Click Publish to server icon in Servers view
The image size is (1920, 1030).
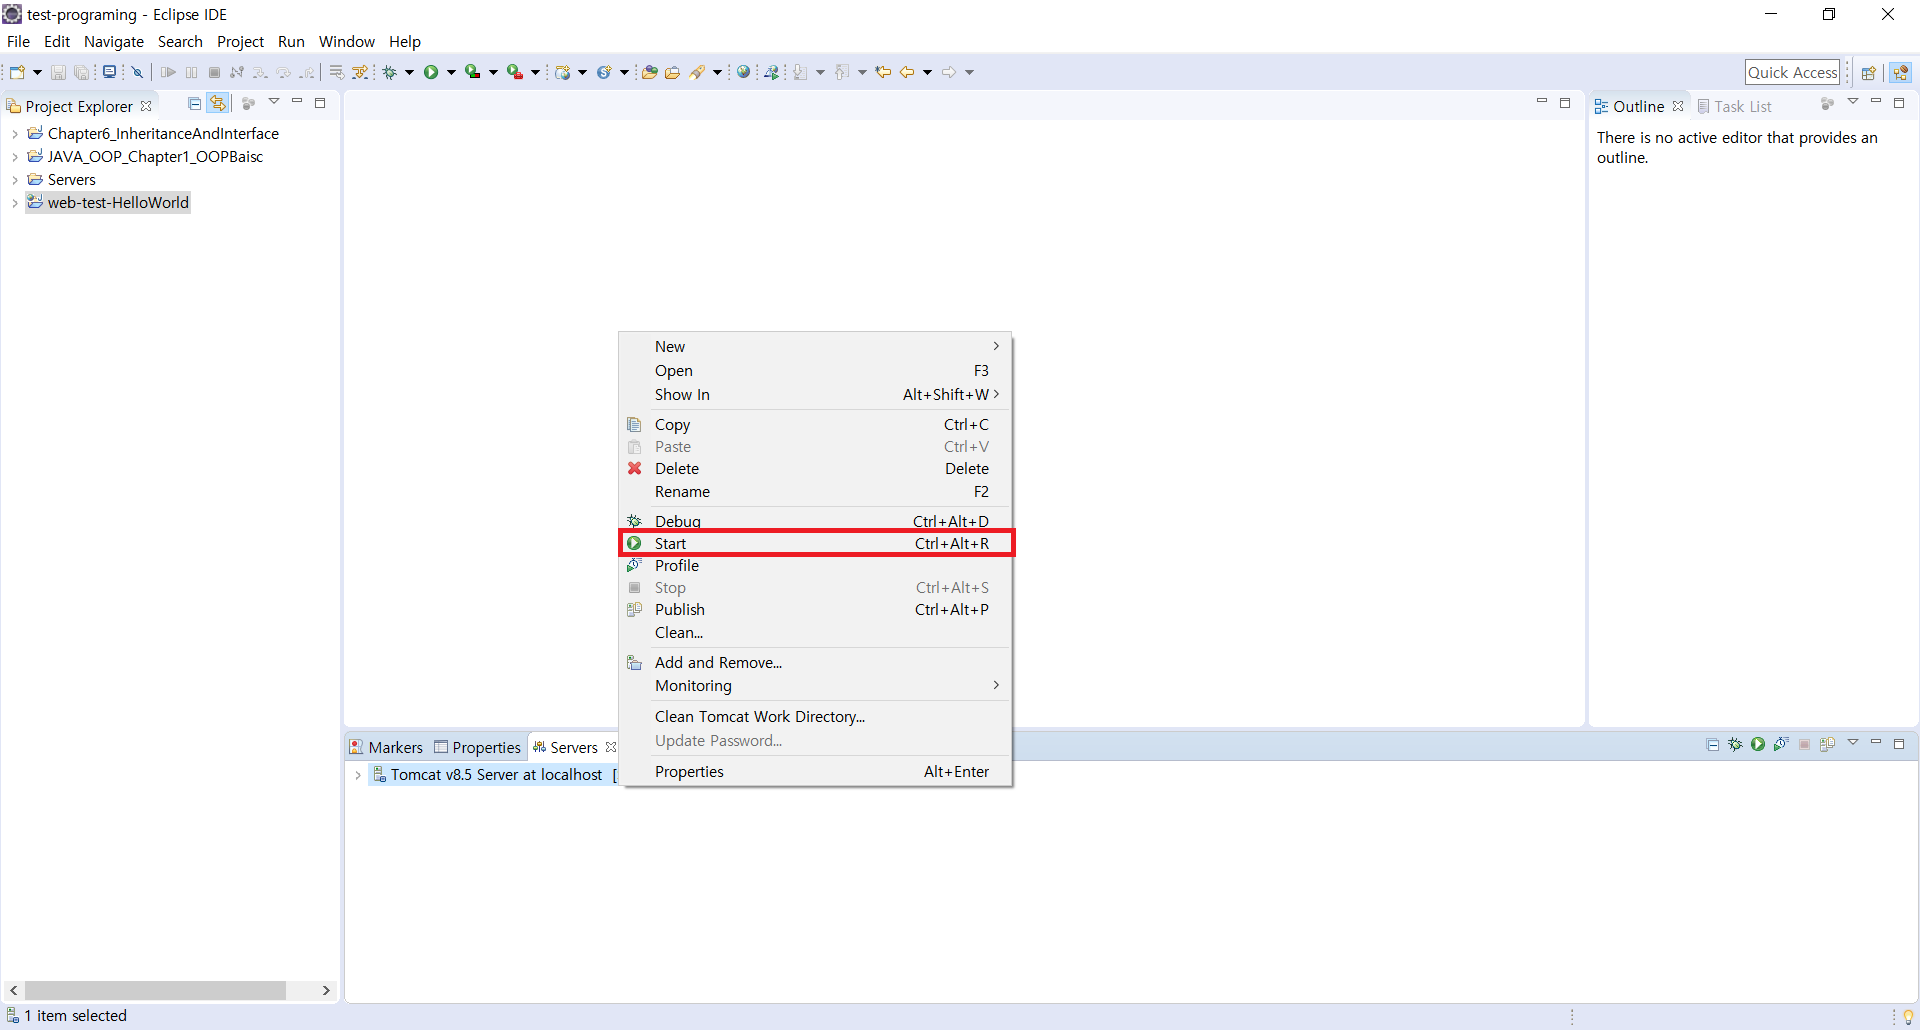tap(1827, 744)
